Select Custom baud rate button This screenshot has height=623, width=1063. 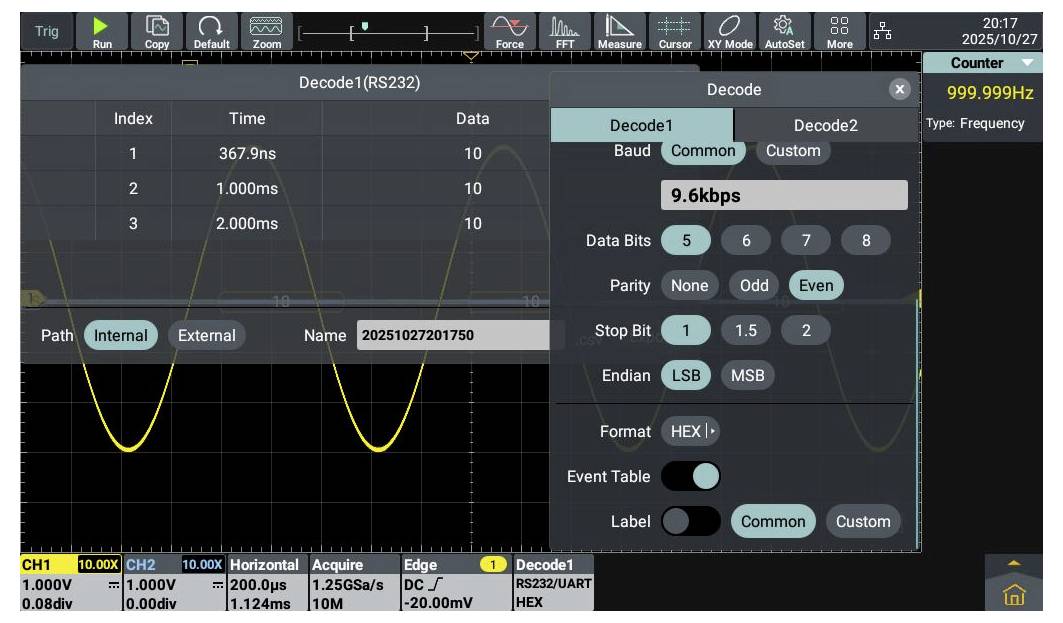[x=793, y=151]
